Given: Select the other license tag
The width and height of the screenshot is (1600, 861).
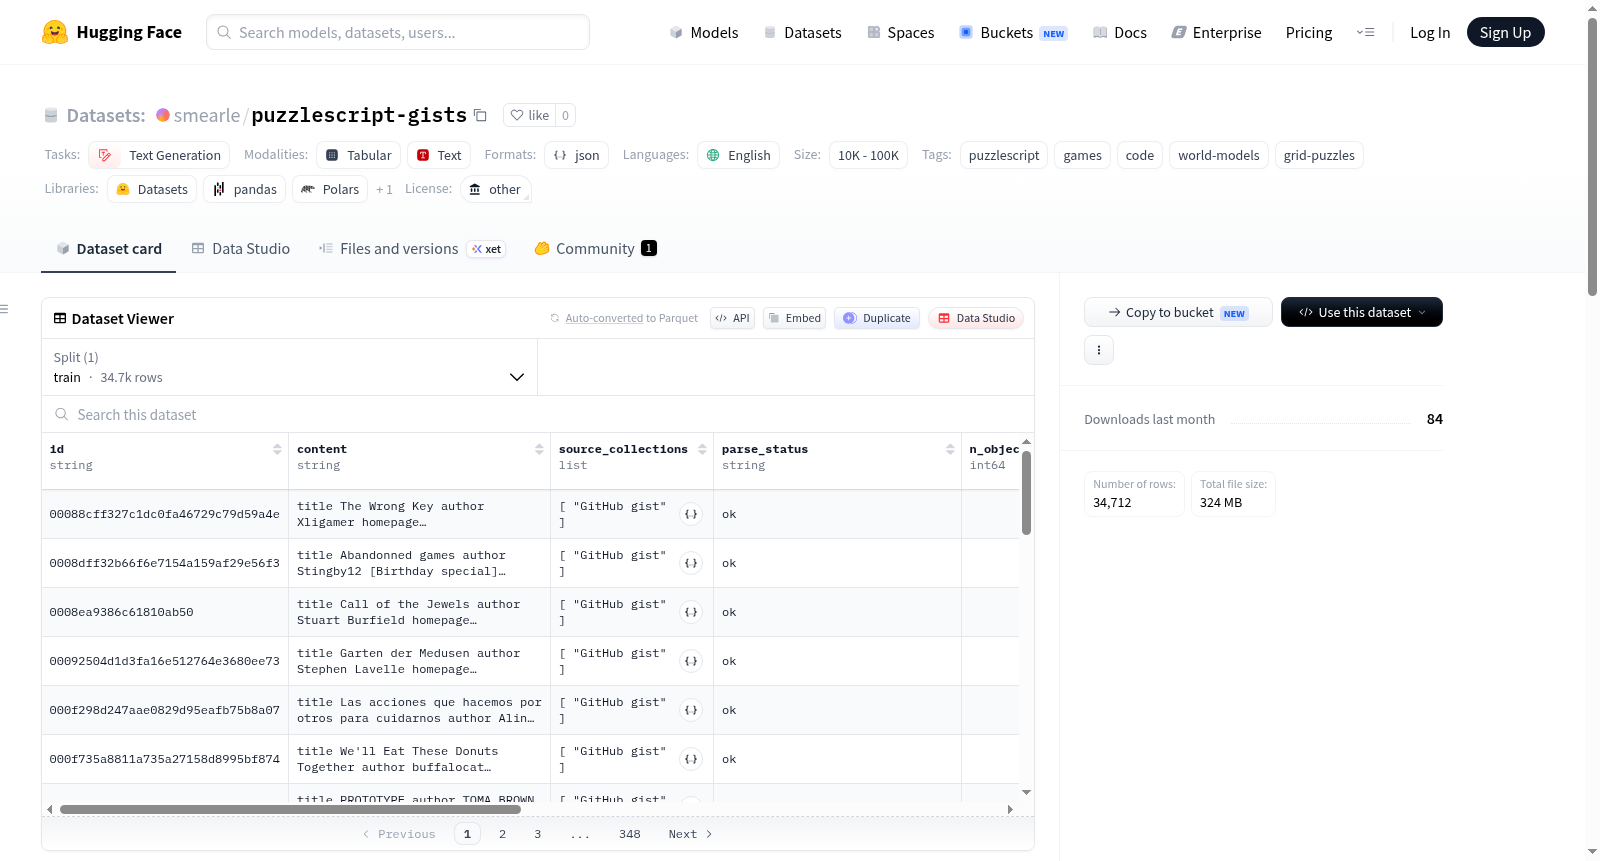Looking at the screenshot, I should (496, 189).
